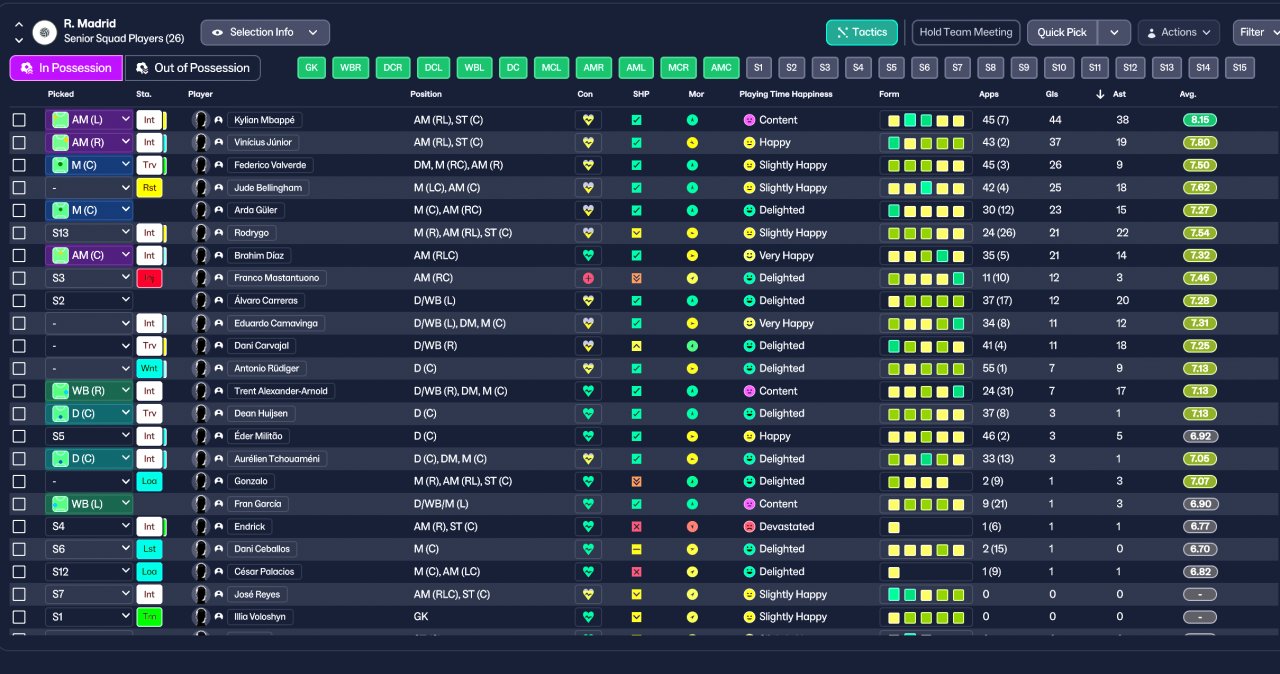Expand the Quick Pick arrow dropdown
The width and height of the screenshot is (1280, 674).
[x=1114, y=32]
